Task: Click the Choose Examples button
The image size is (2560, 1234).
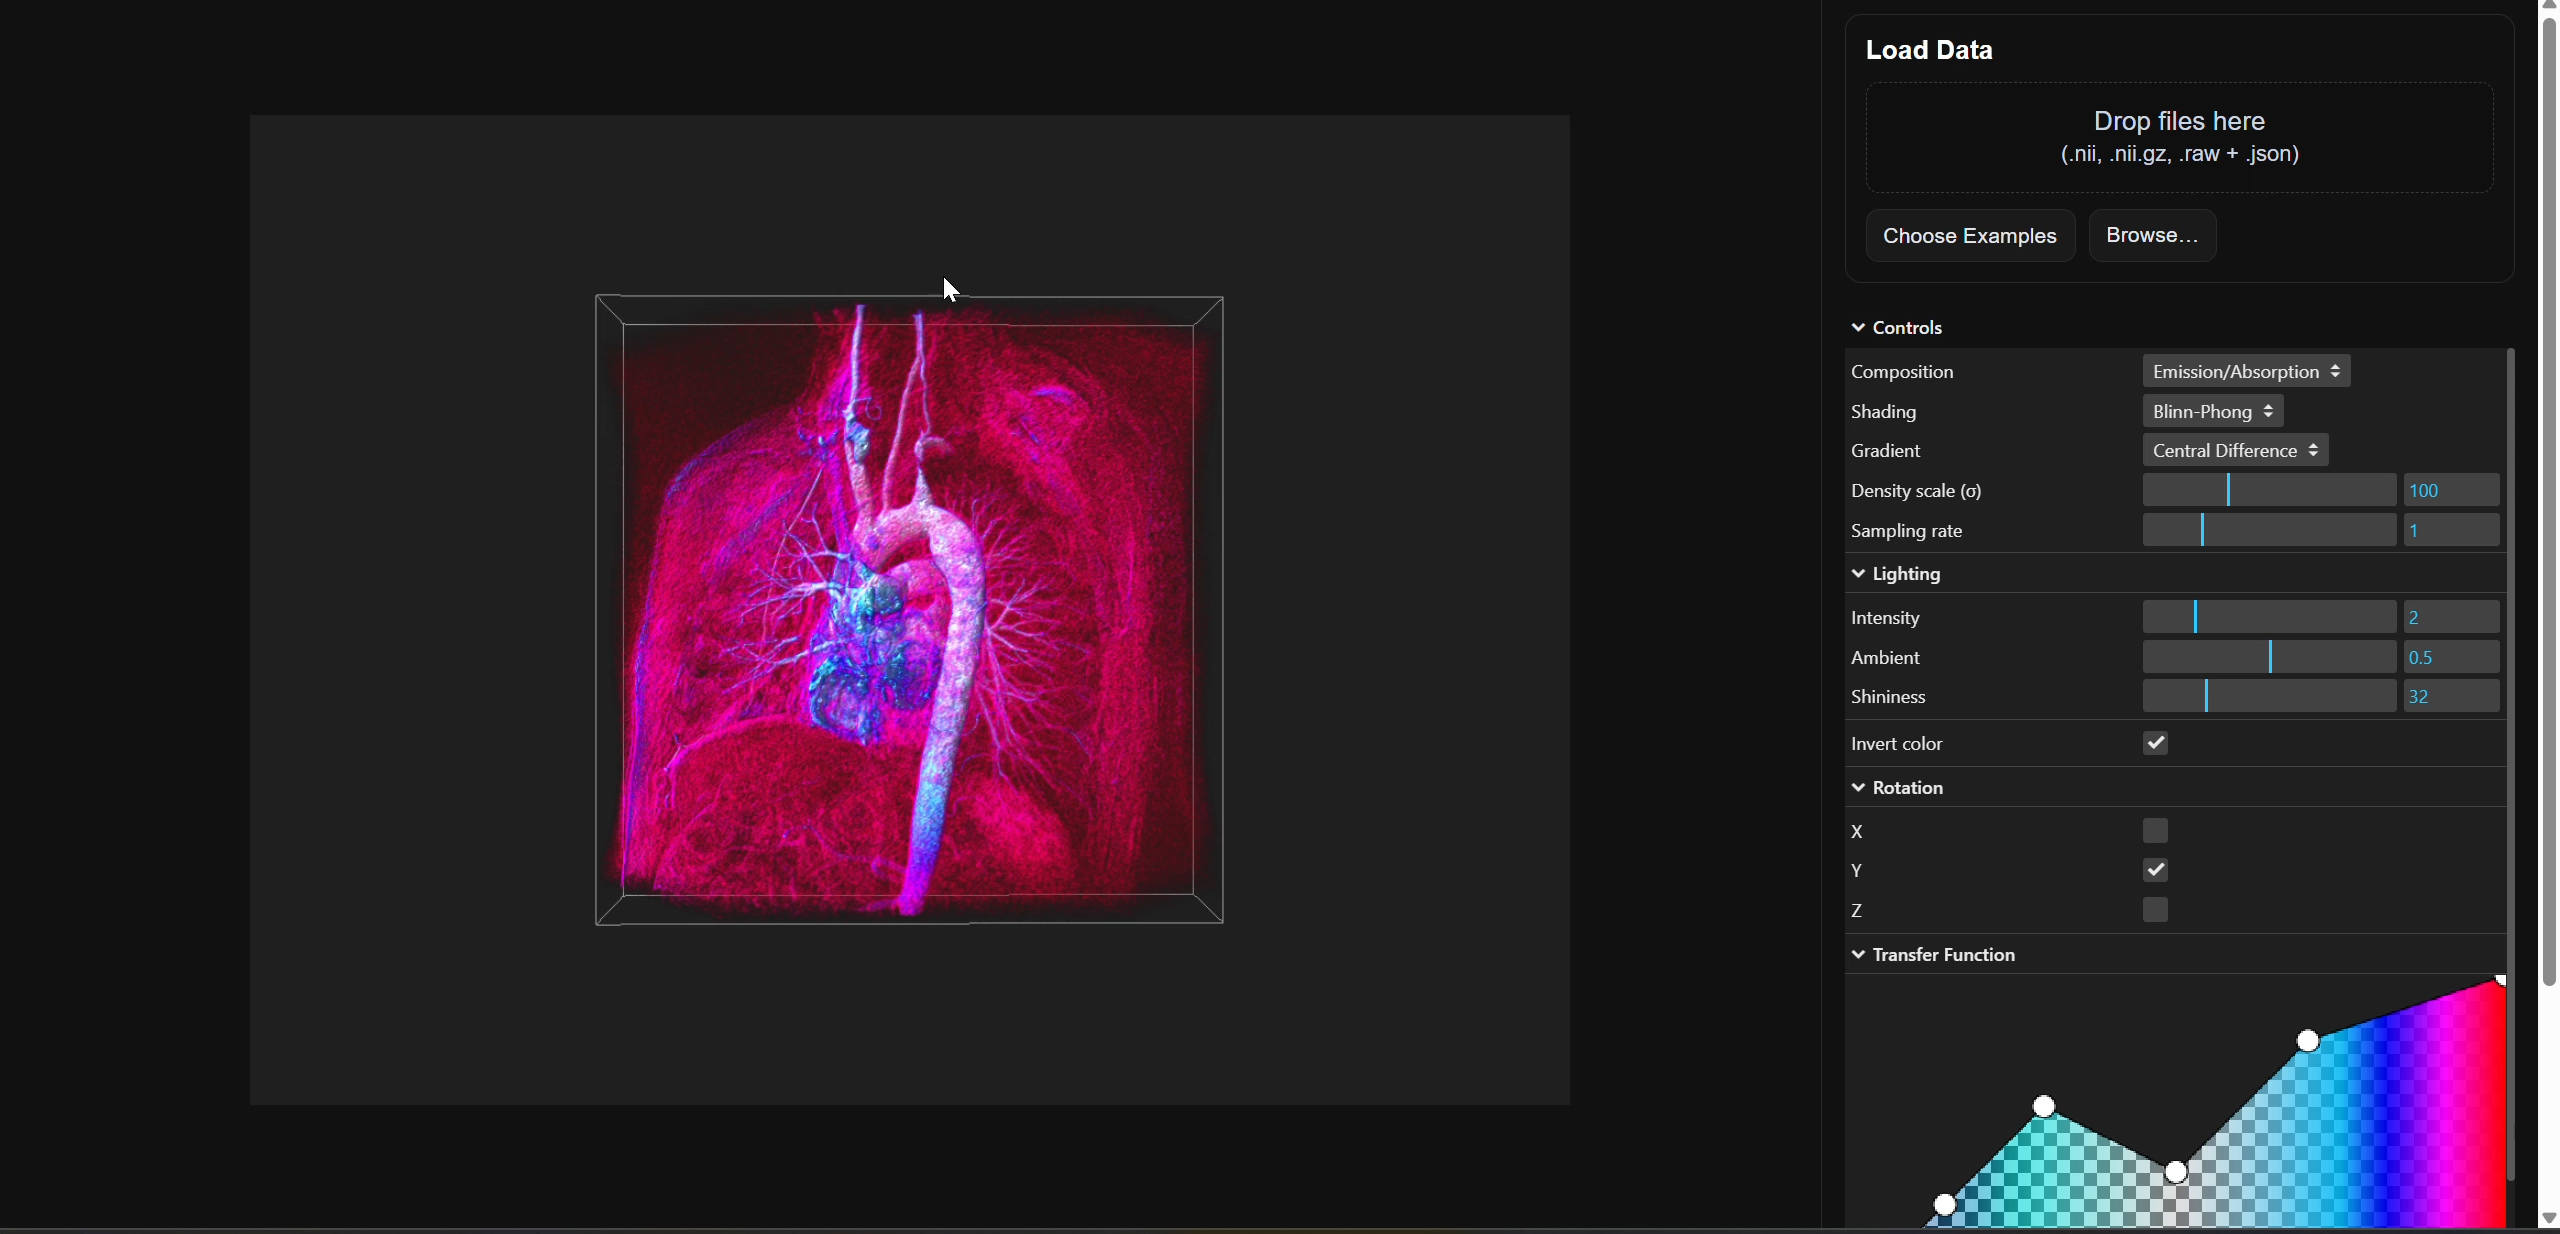Action: [1970, 235]
